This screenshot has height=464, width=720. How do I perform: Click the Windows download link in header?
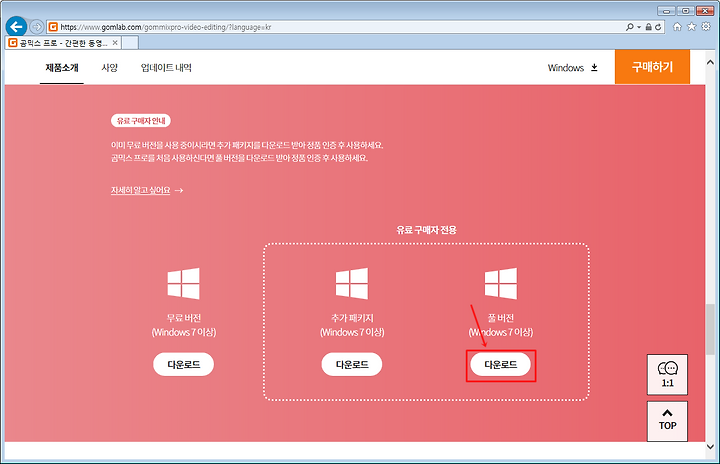click(573, 68)
